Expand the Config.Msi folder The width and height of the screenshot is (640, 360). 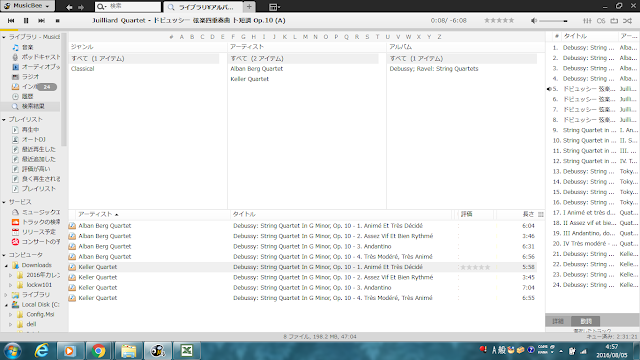pos(11,315)
